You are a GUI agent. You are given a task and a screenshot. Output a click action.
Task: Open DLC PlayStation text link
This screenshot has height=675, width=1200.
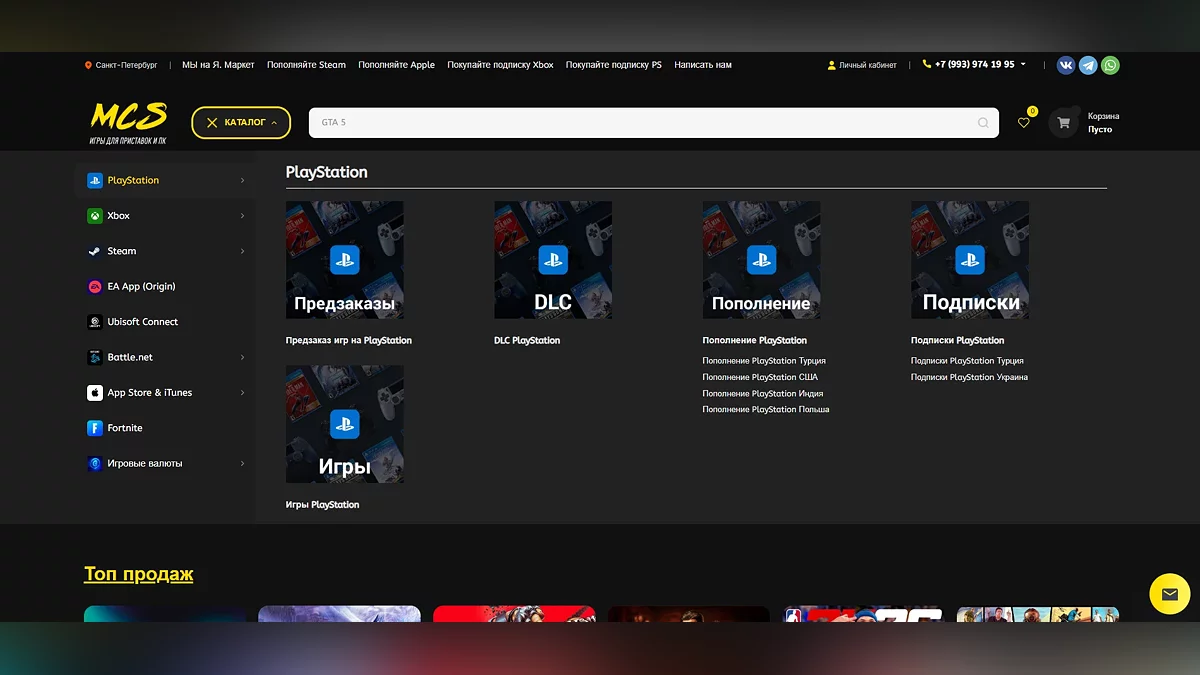[527, 341]
